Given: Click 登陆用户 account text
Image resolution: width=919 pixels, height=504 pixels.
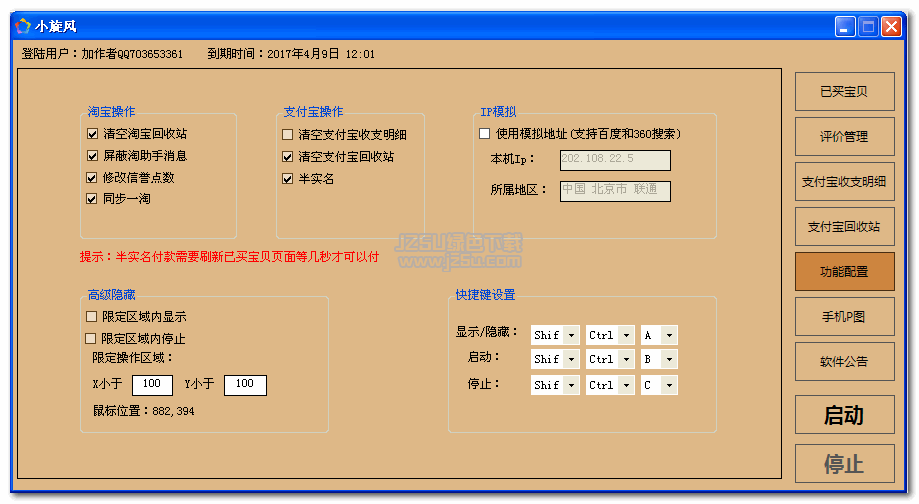Looking at the screenshot, I should point(102,54).
